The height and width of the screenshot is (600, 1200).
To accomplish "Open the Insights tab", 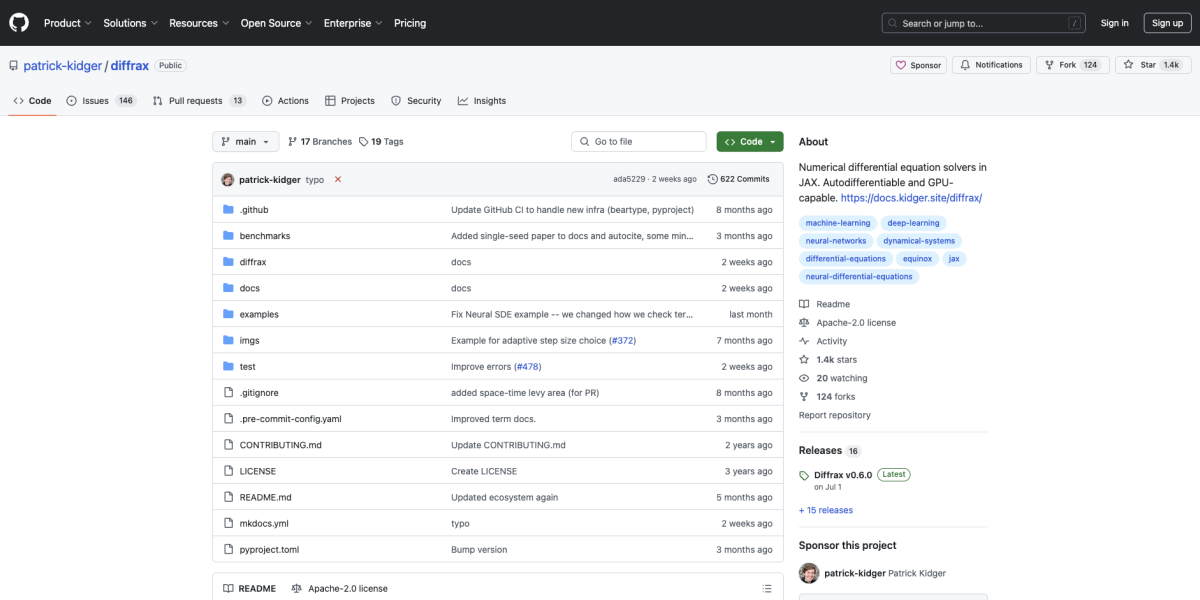I will pyautogui.click(x=482, y=101).
